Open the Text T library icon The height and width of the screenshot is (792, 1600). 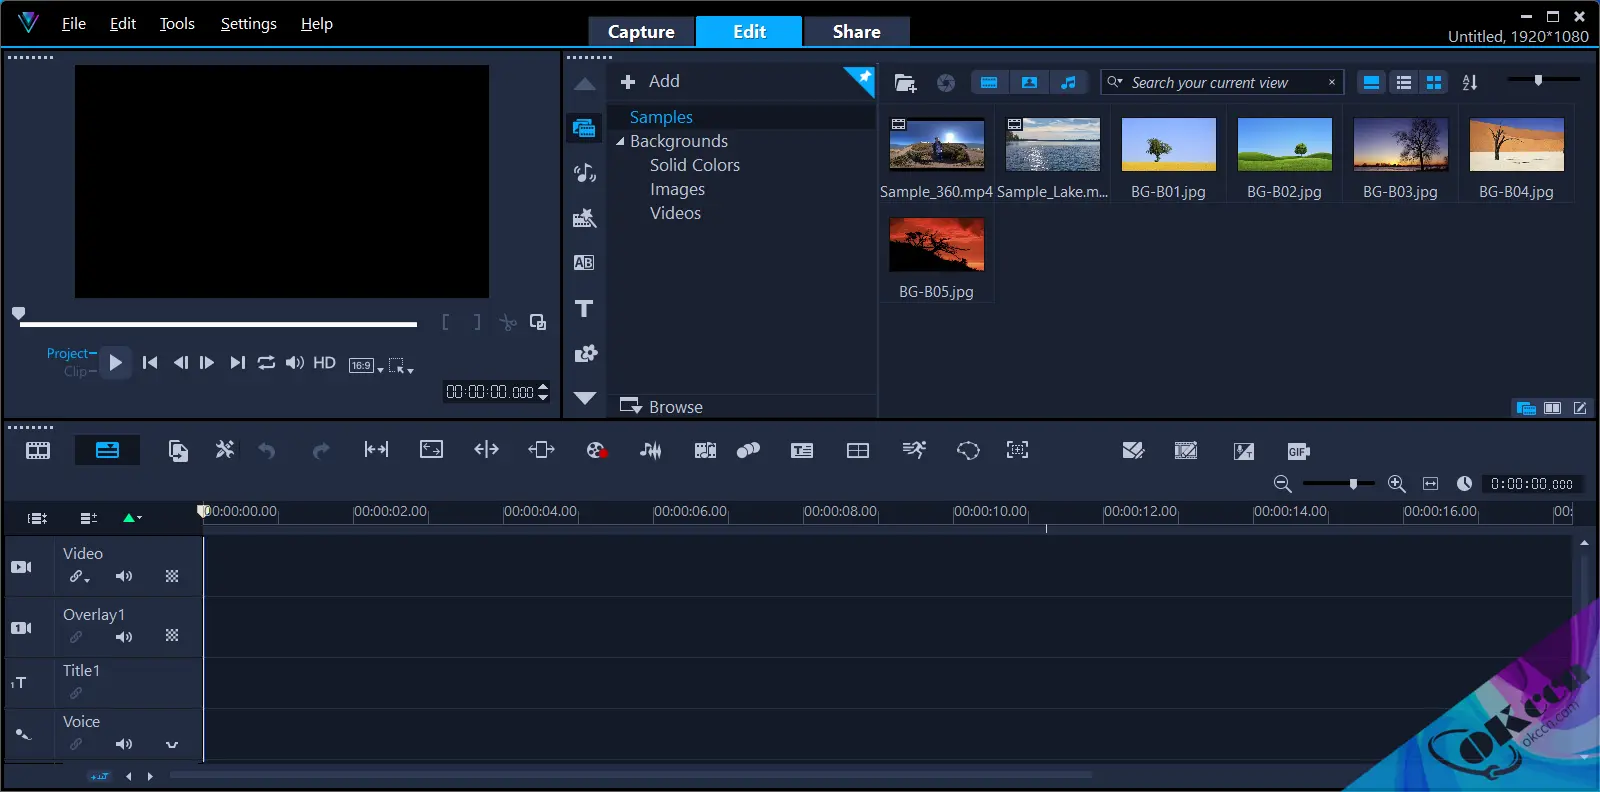click(x=584, y=308)
